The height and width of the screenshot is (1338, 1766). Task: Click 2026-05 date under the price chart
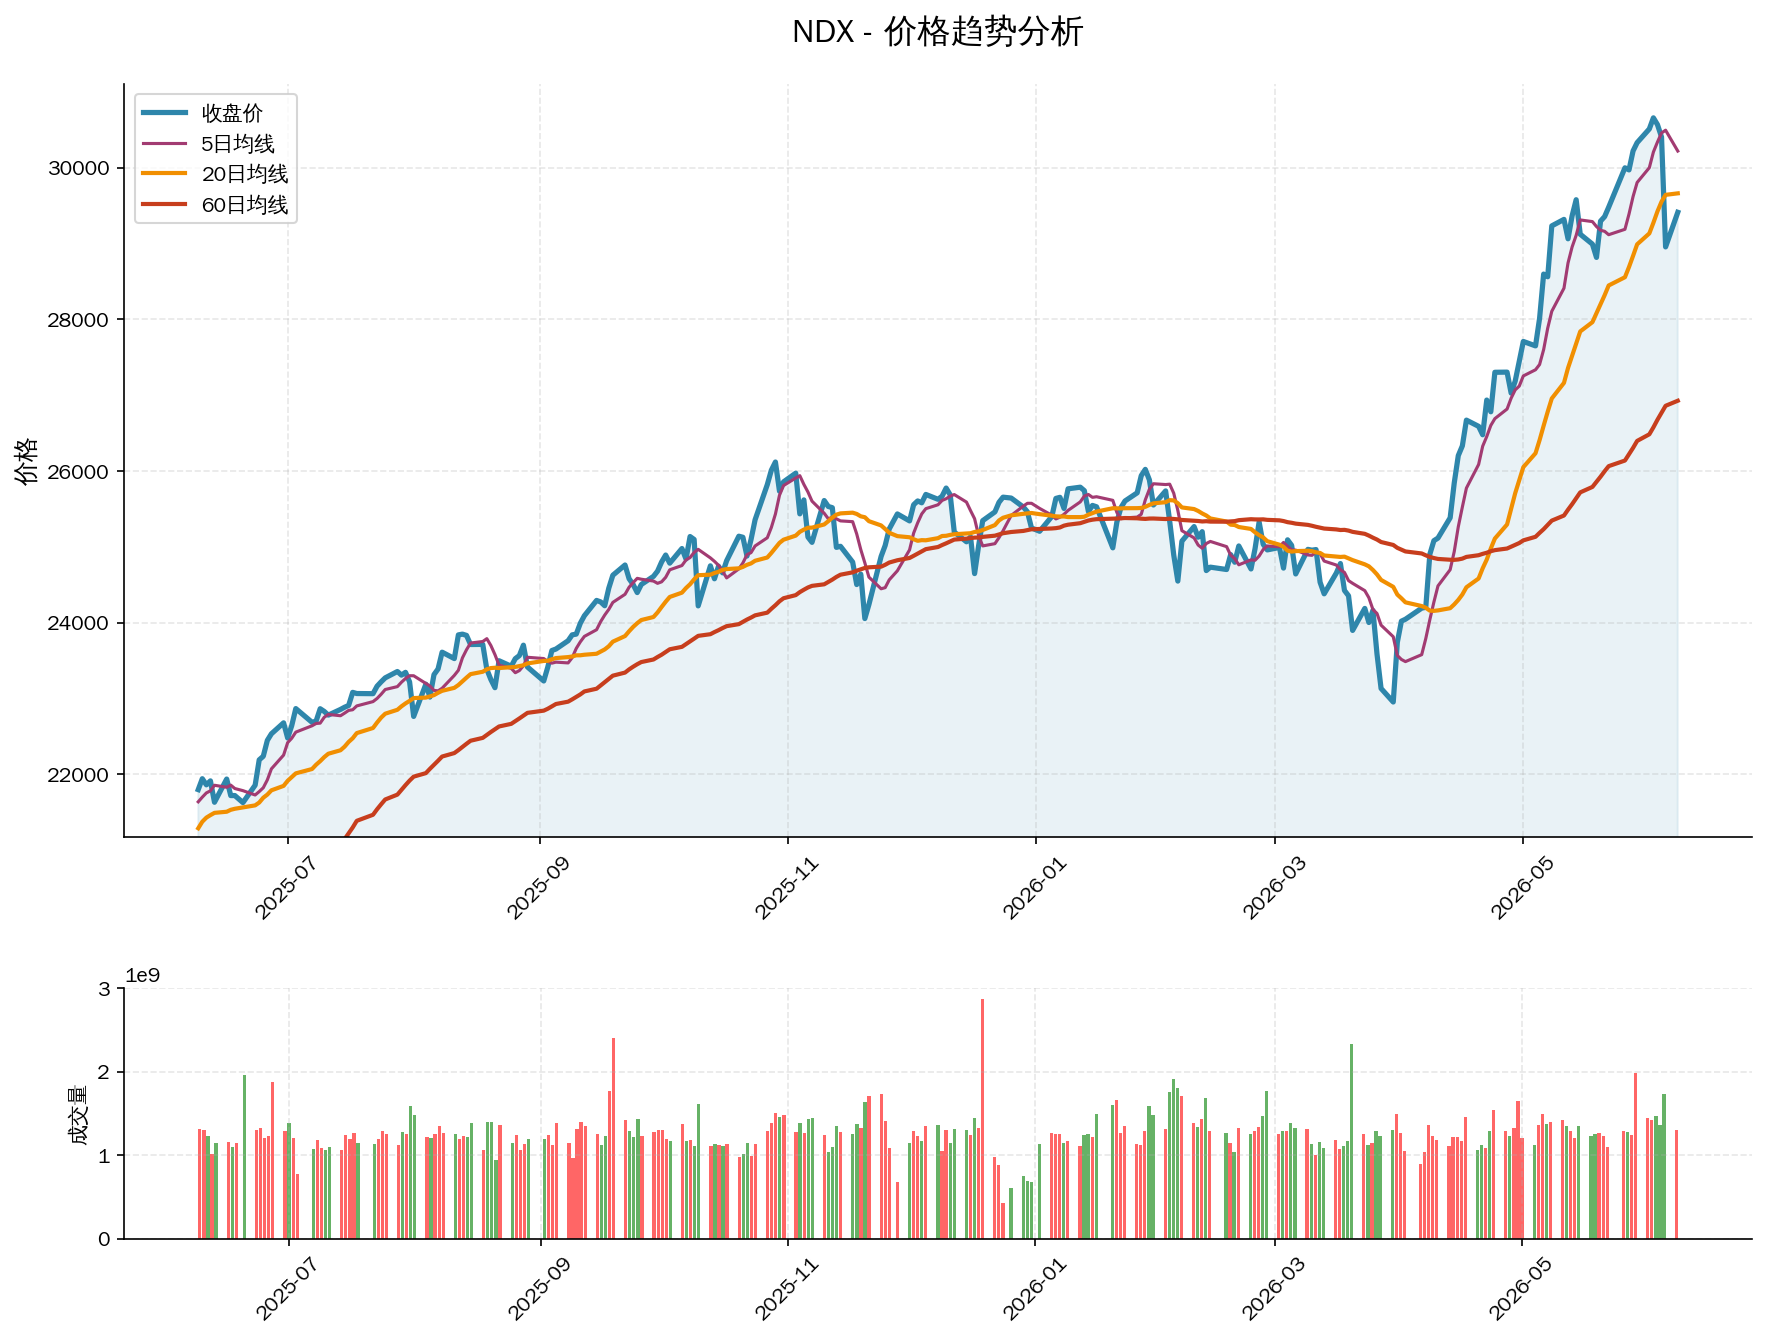(1522, 888)
